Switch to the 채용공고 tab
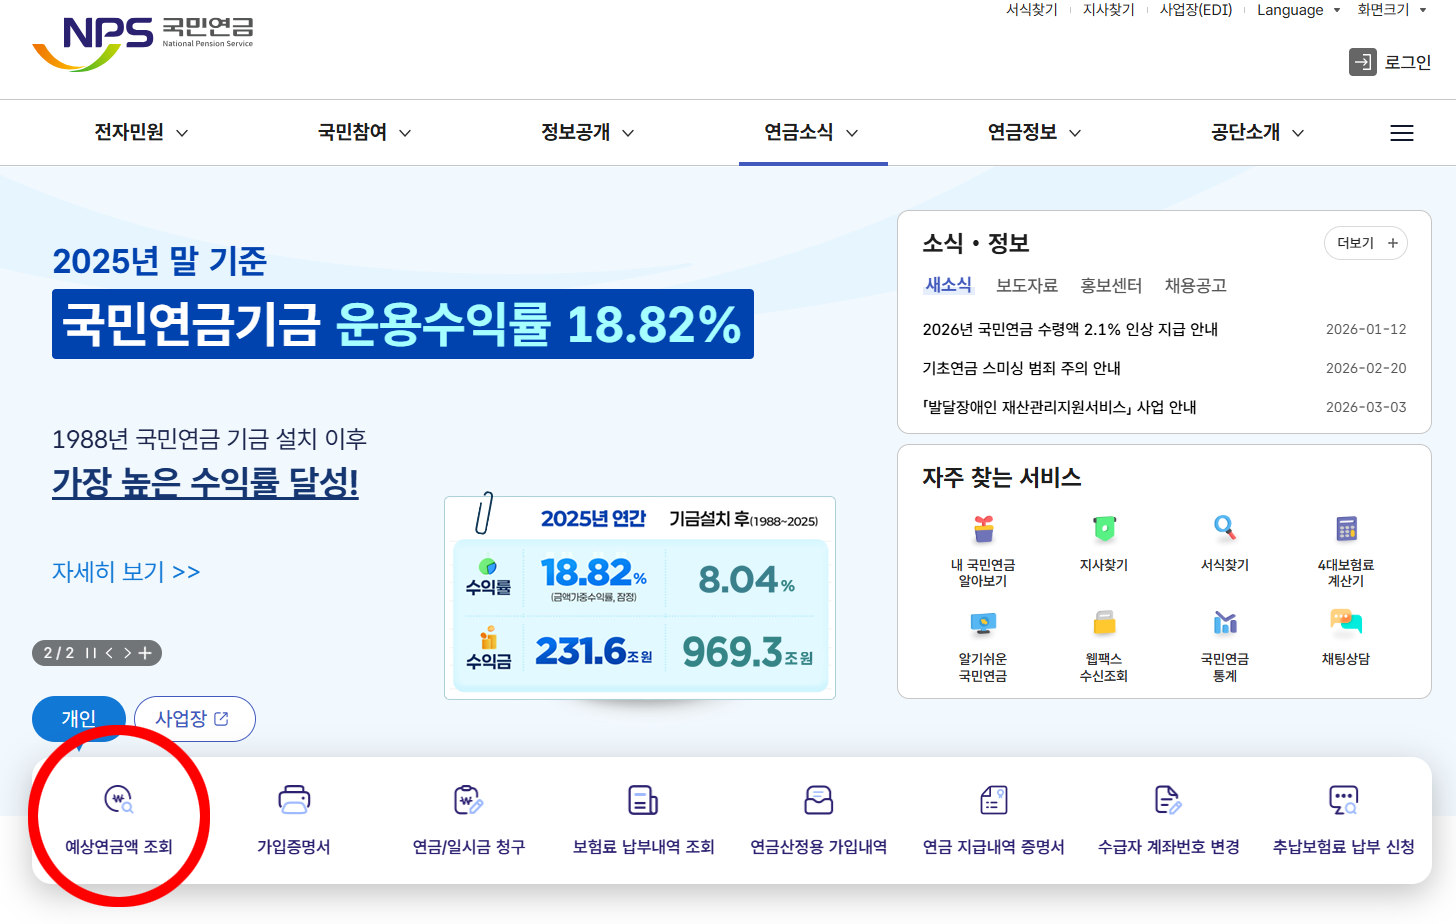The image size is (1456, 924). click(1195, 285)
